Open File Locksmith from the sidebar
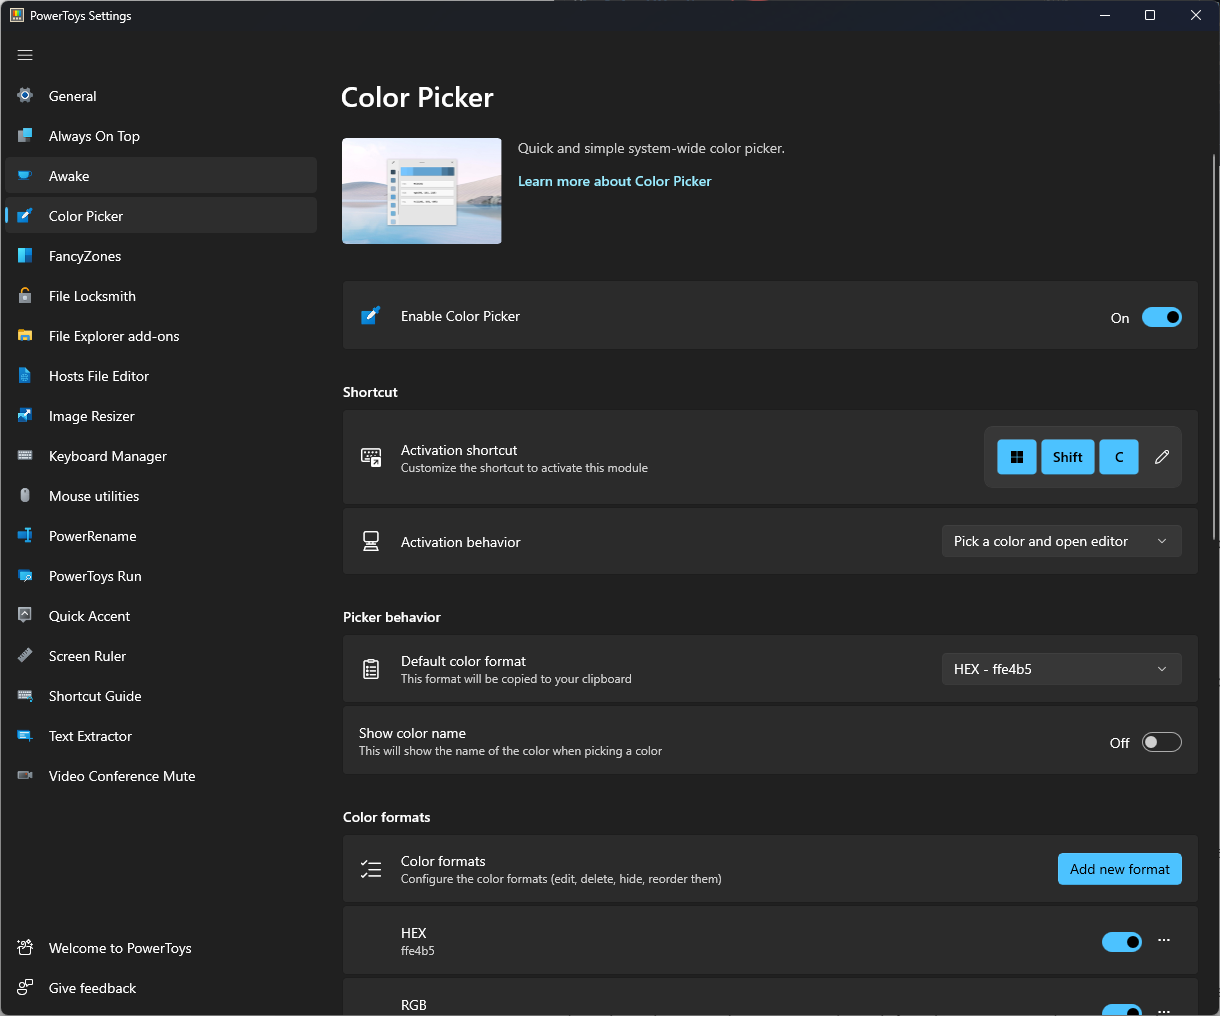 pos(24,296)
